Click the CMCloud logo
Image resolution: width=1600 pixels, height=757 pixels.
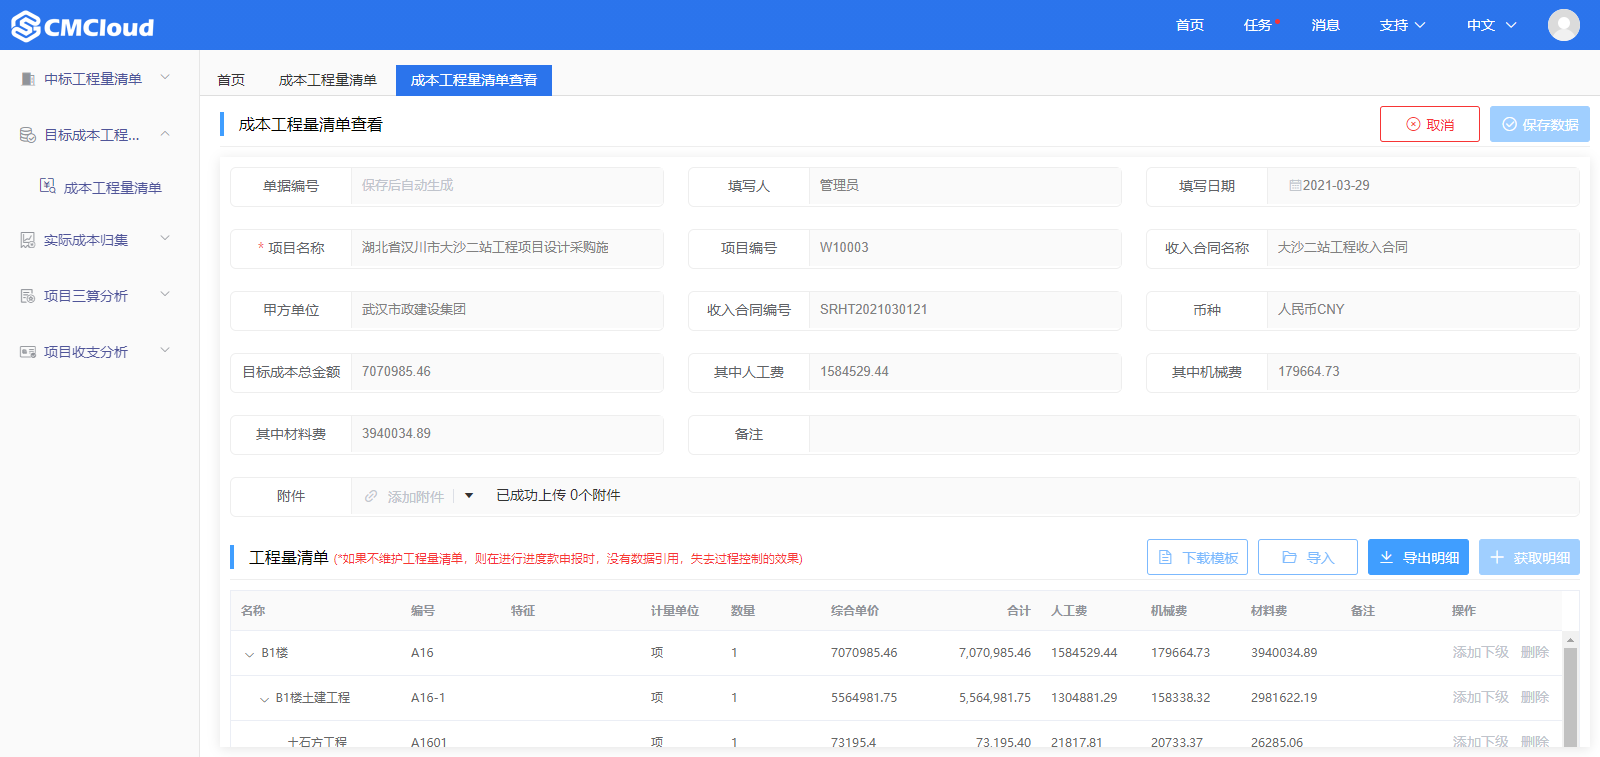83,26
